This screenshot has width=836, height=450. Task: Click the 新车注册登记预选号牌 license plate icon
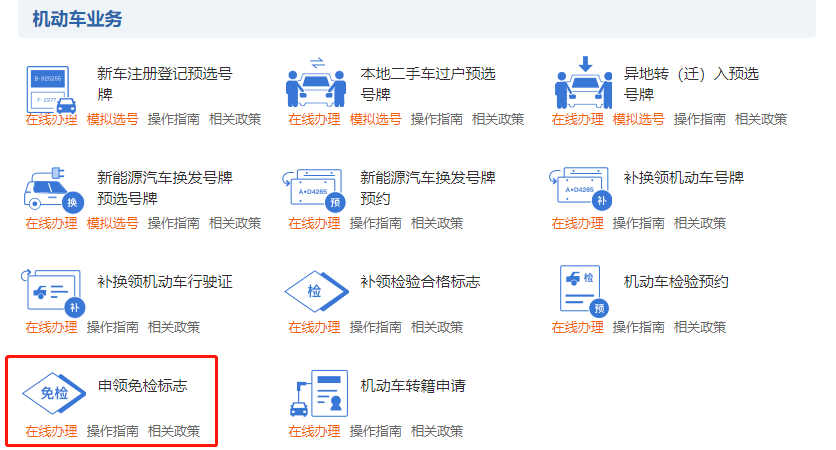click(x=51, y=89)
